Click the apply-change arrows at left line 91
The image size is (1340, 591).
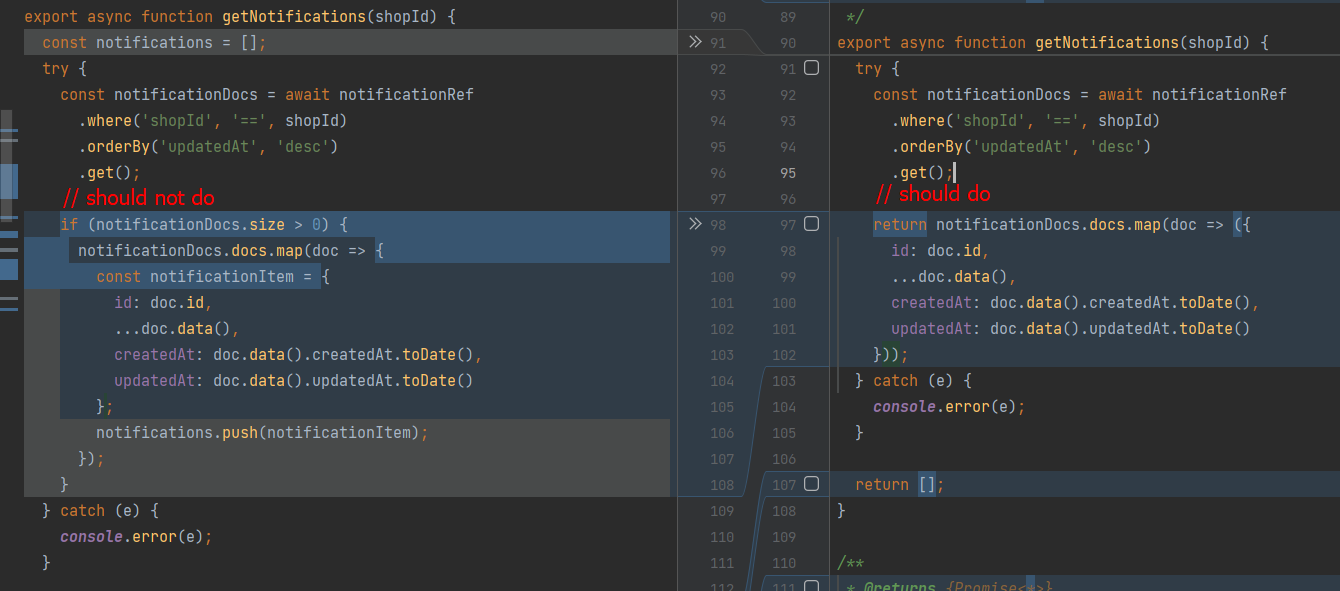[696, 42]
